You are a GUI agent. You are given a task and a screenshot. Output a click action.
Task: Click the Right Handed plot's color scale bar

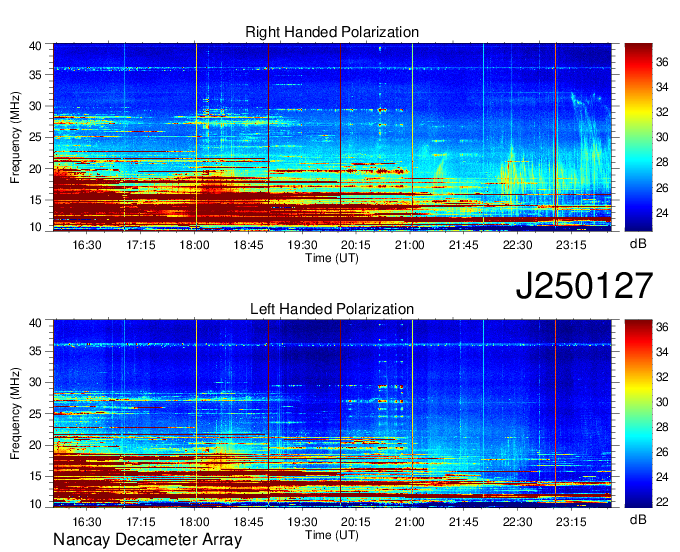coord(638,137)
